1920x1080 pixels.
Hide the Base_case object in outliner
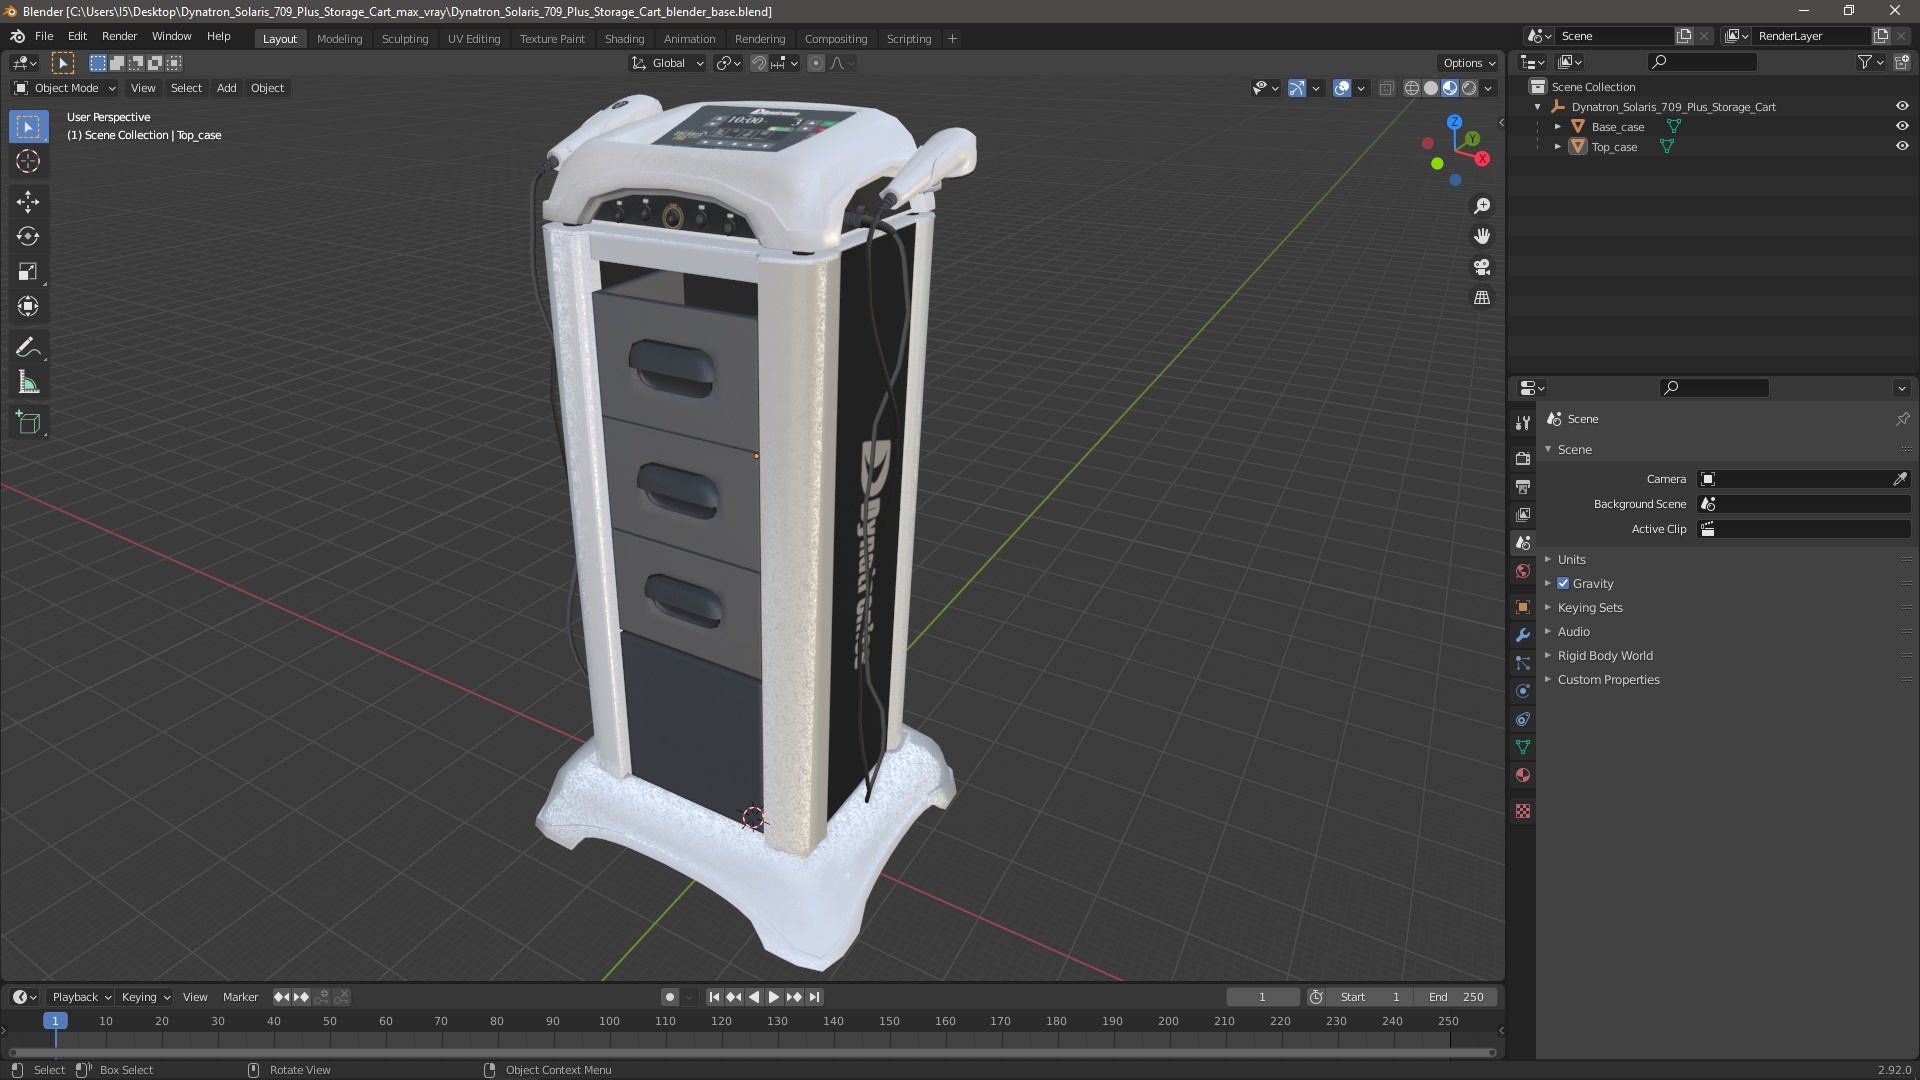click(x=1902, y=126)
